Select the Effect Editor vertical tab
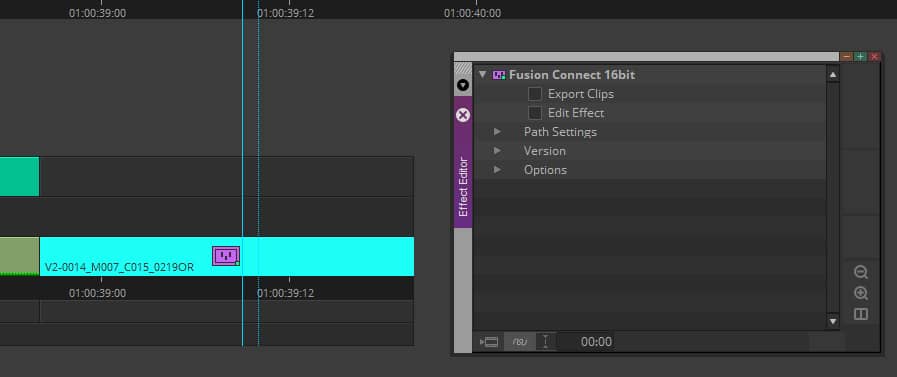 pos(463,186)
